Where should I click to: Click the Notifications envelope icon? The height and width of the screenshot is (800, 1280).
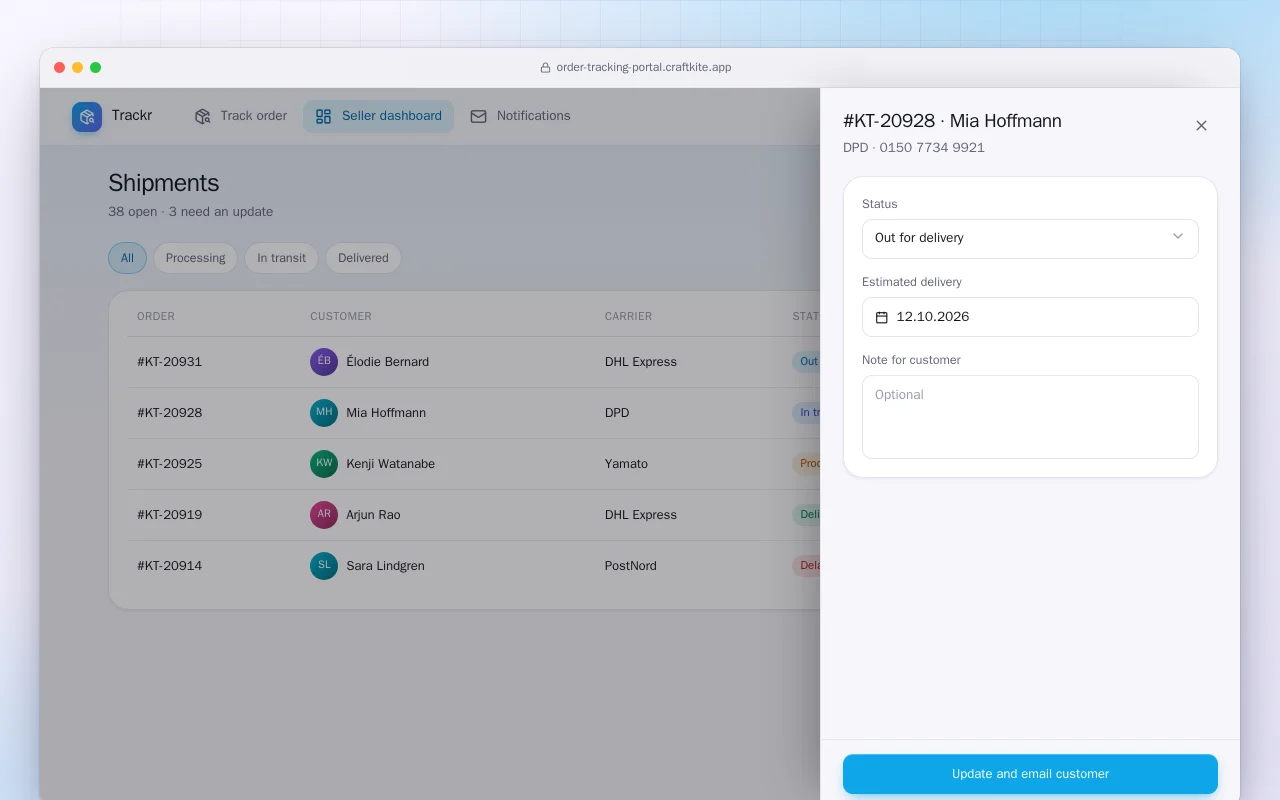coord(478,116)
